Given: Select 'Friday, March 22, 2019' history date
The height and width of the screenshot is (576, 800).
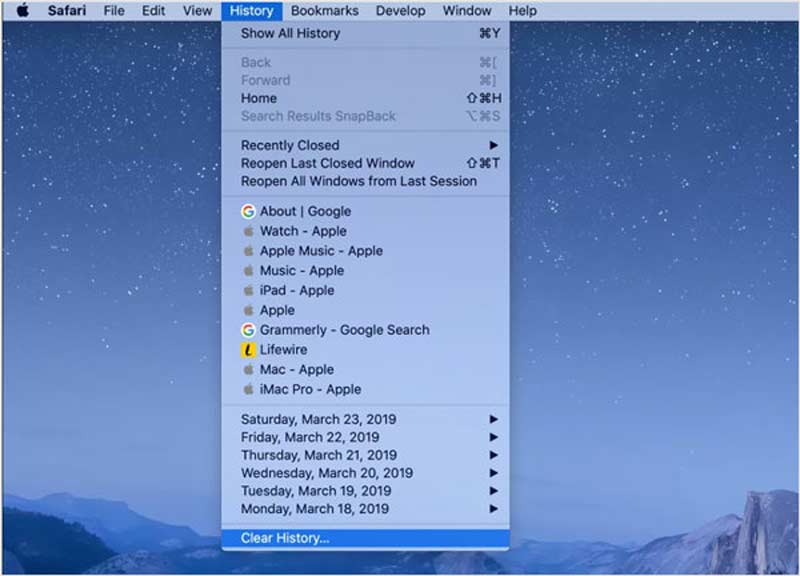Looking at the screenshot, I should [x=365, y=437].
